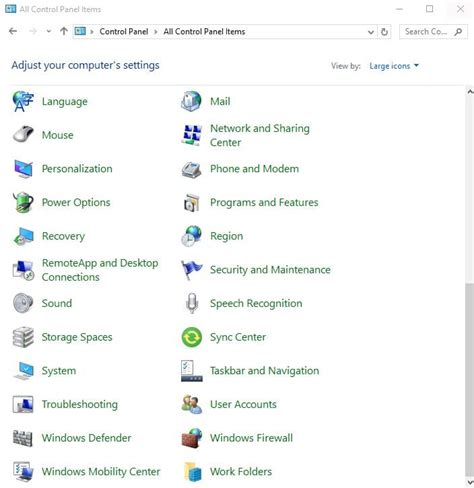Open the Speech Recognition microphone icon
474x488 pixels.
click(192, 303)
